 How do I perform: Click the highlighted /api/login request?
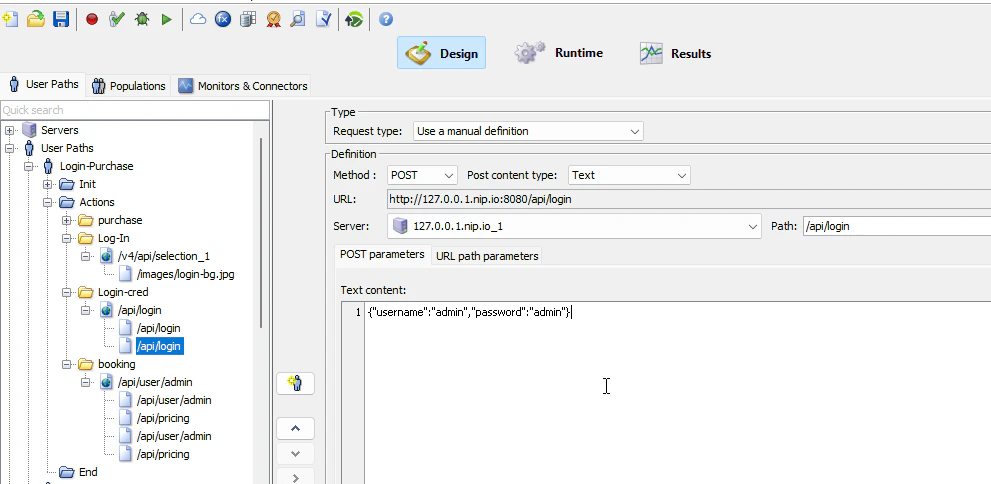click(x=159, y=346)
